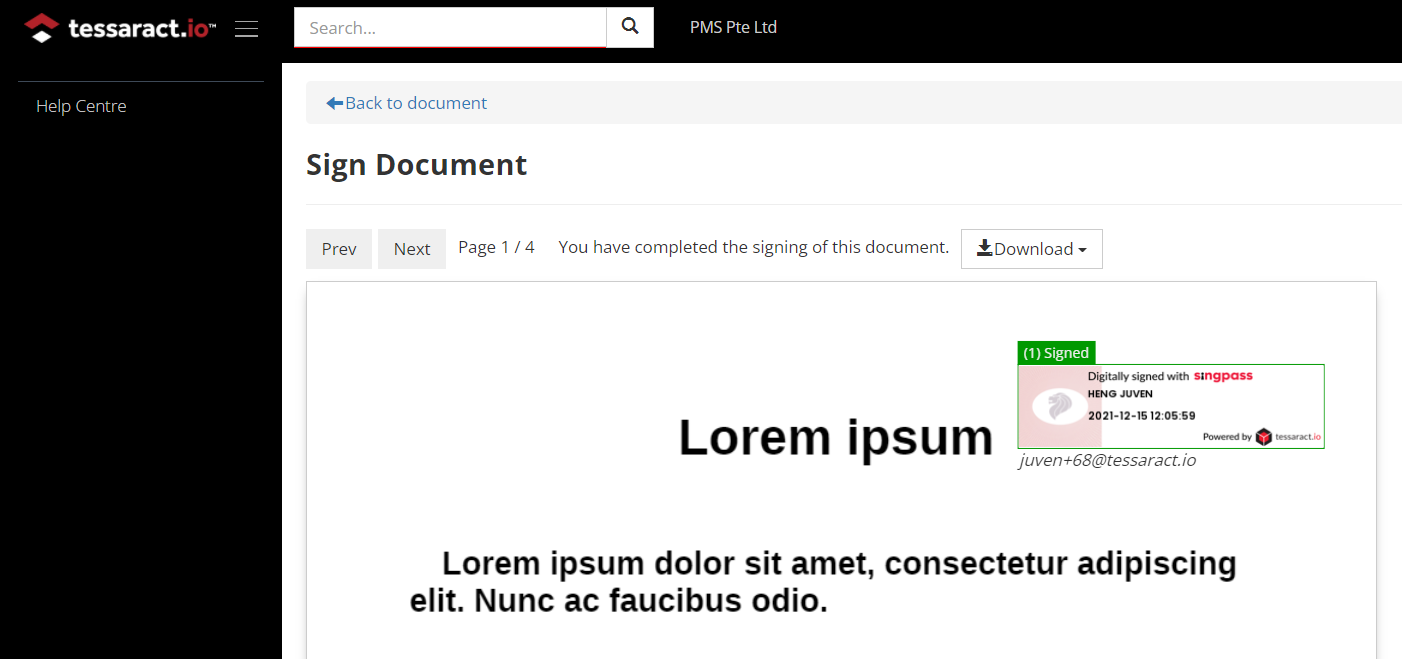Click the Page 1 / 4 indicator

[x=496, y=247]
